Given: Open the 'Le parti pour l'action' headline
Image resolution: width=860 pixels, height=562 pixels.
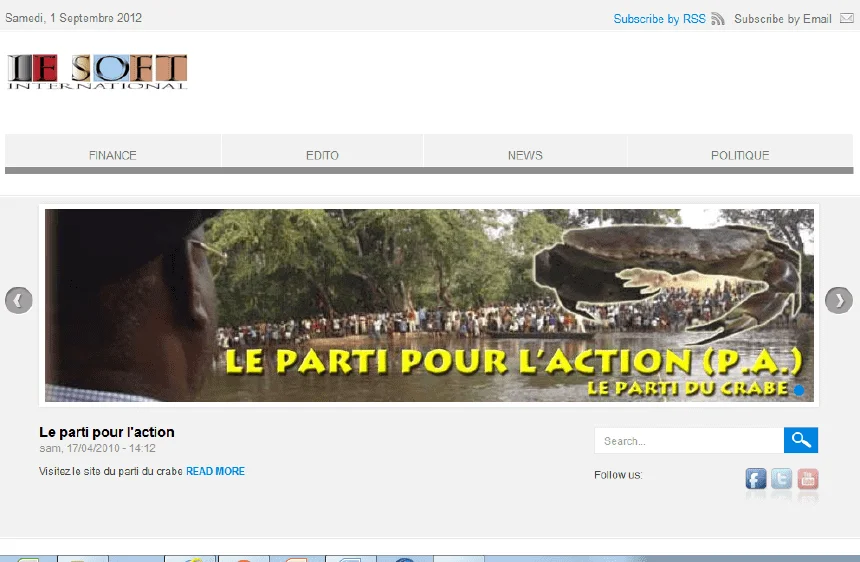Looking at the screenshot, I should (107, 432).
